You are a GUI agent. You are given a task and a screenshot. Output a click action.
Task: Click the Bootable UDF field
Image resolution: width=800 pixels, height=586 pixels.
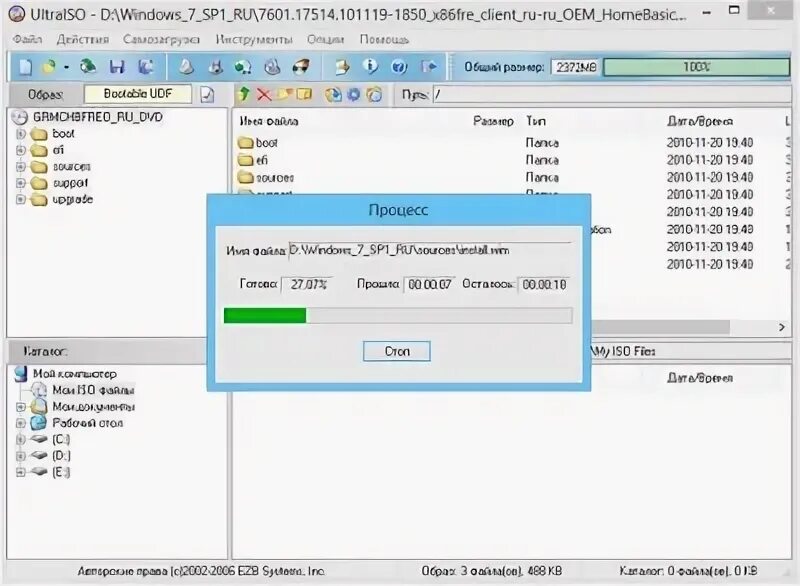(x=138, y=94)
